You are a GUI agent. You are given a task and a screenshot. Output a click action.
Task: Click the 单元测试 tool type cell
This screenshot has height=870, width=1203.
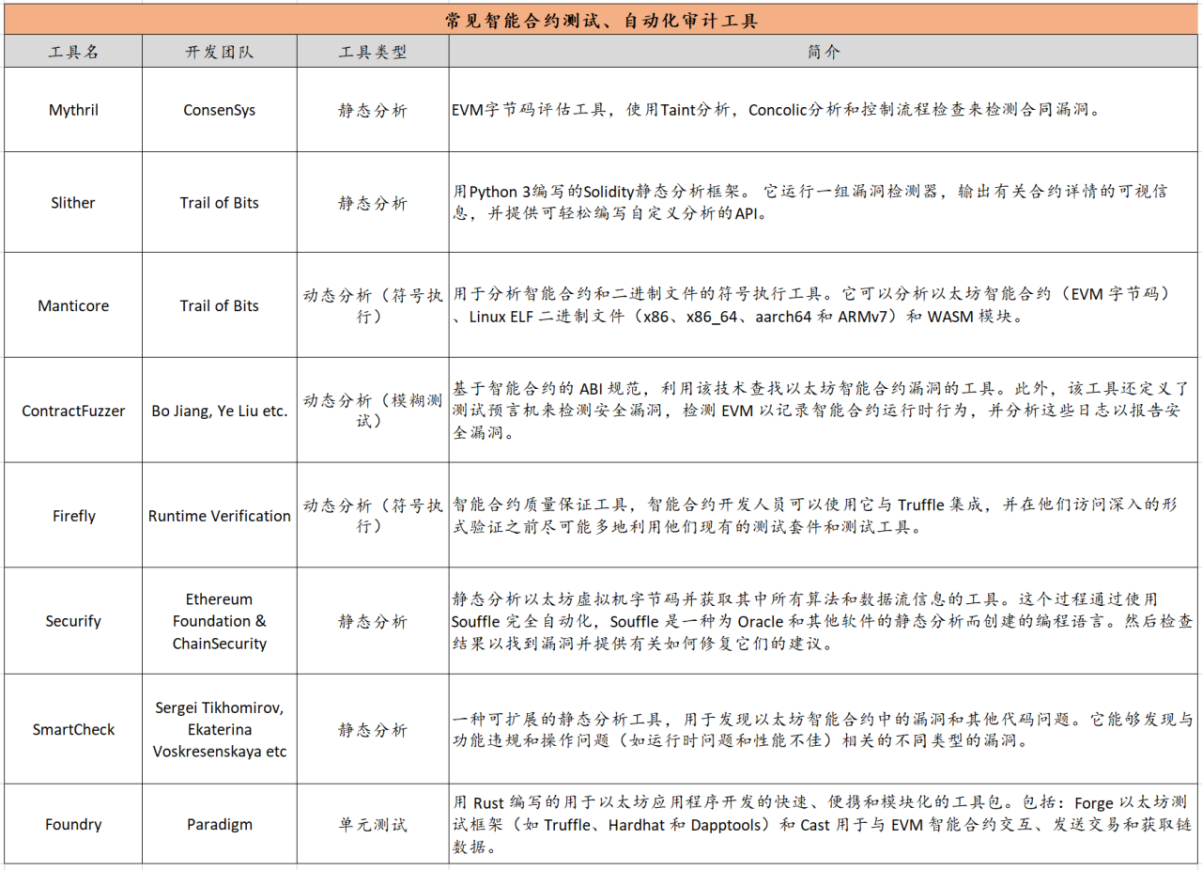click(x=372, y=824)
